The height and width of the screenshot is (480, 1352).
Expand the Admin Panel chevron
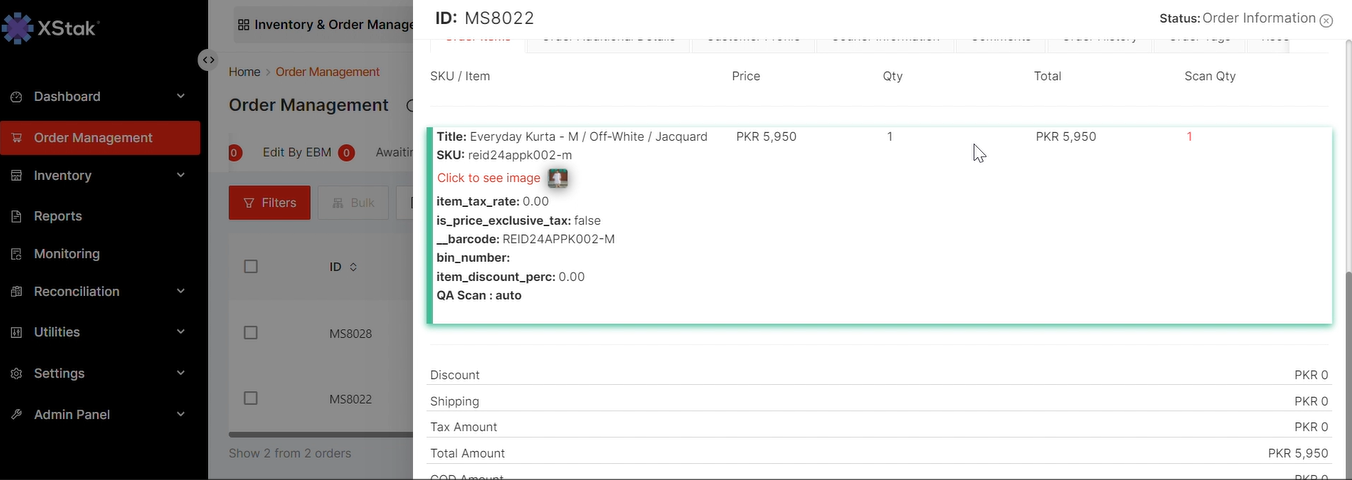(x=181, y=414)
